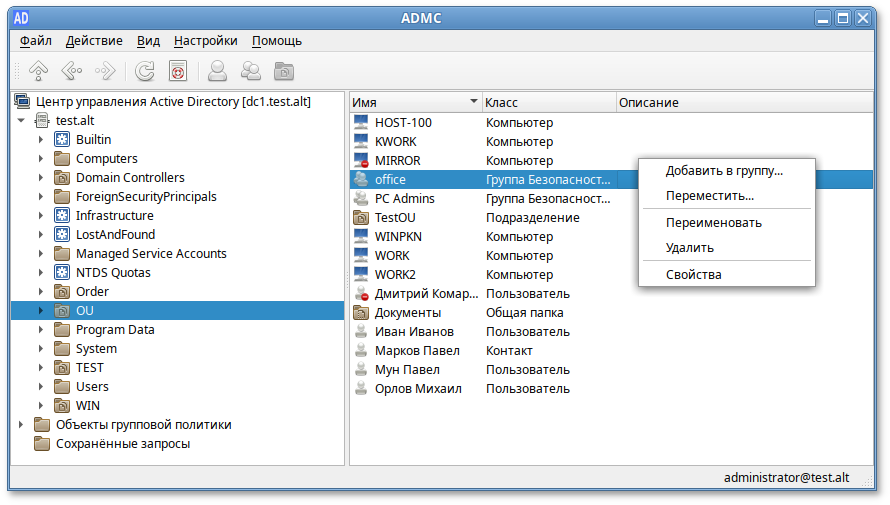Click the Марков Павел contact icon
Screen dimensions: 890x505
click(x=362, y=351)
